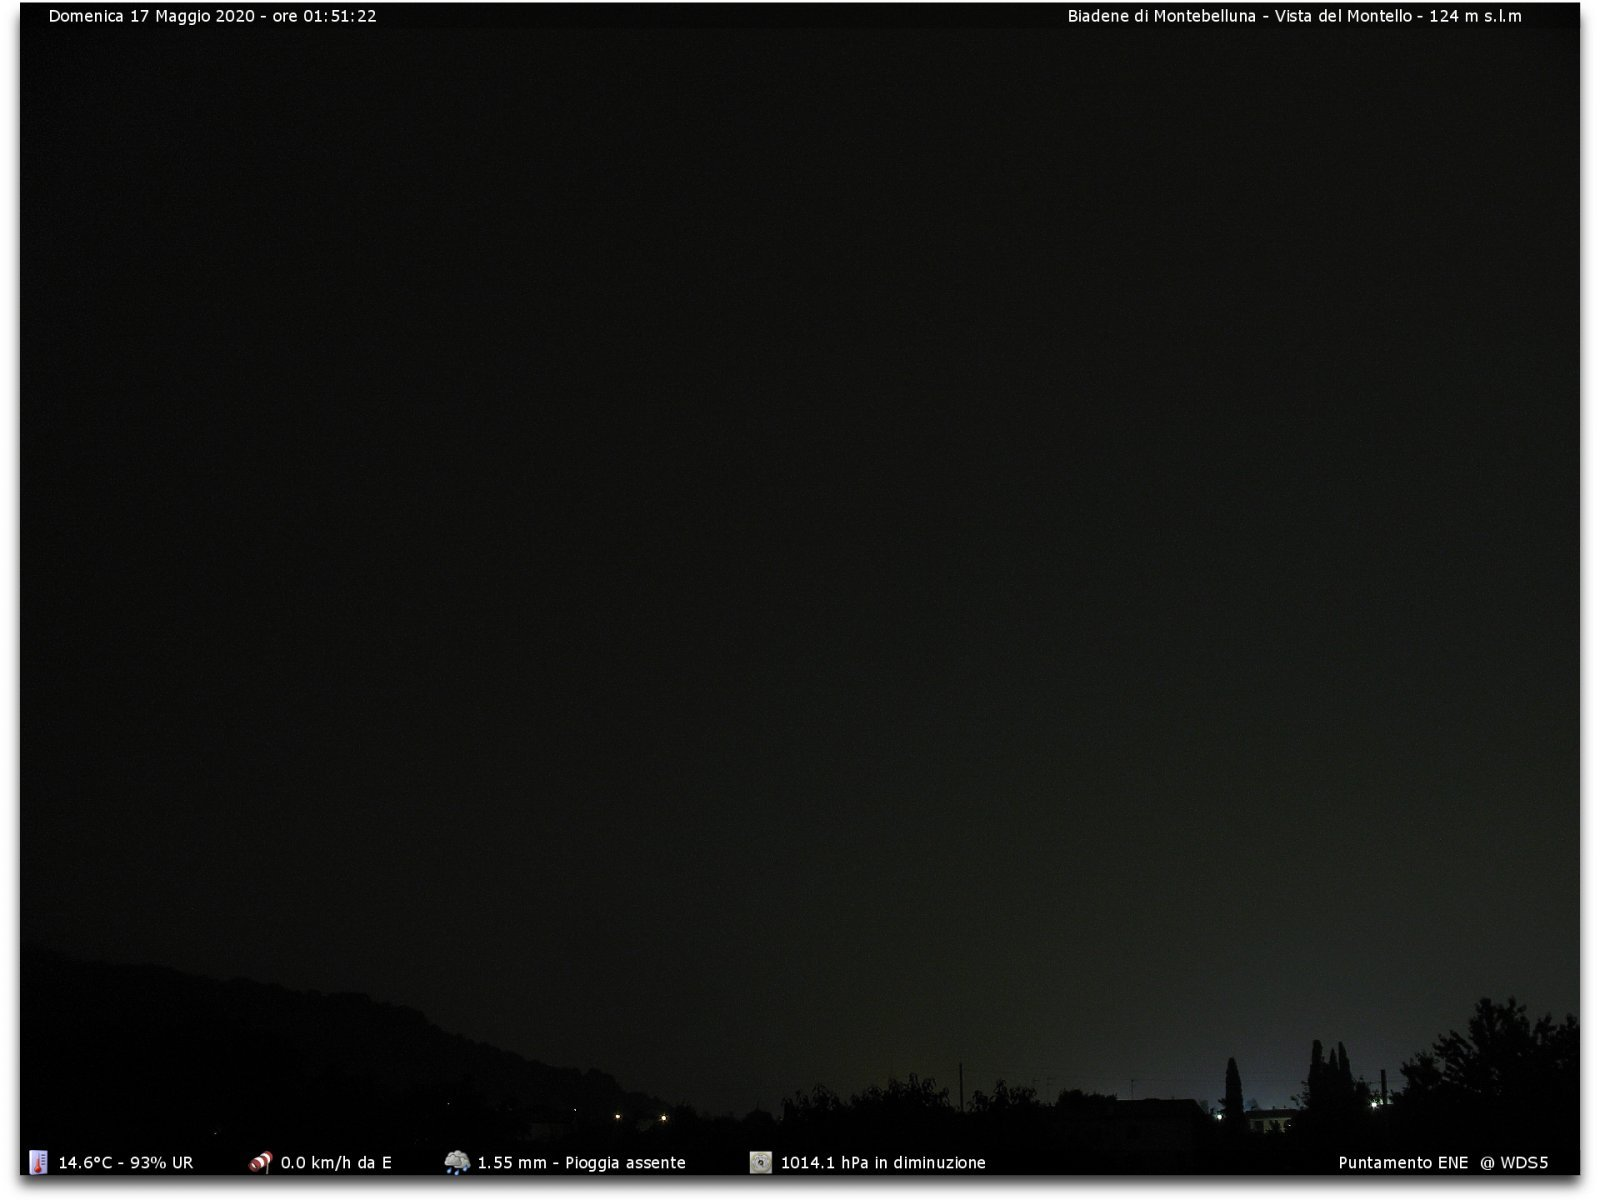Click the altitude text '124 m s.l.m'

pyautogui.click(x=1476, y=16)
